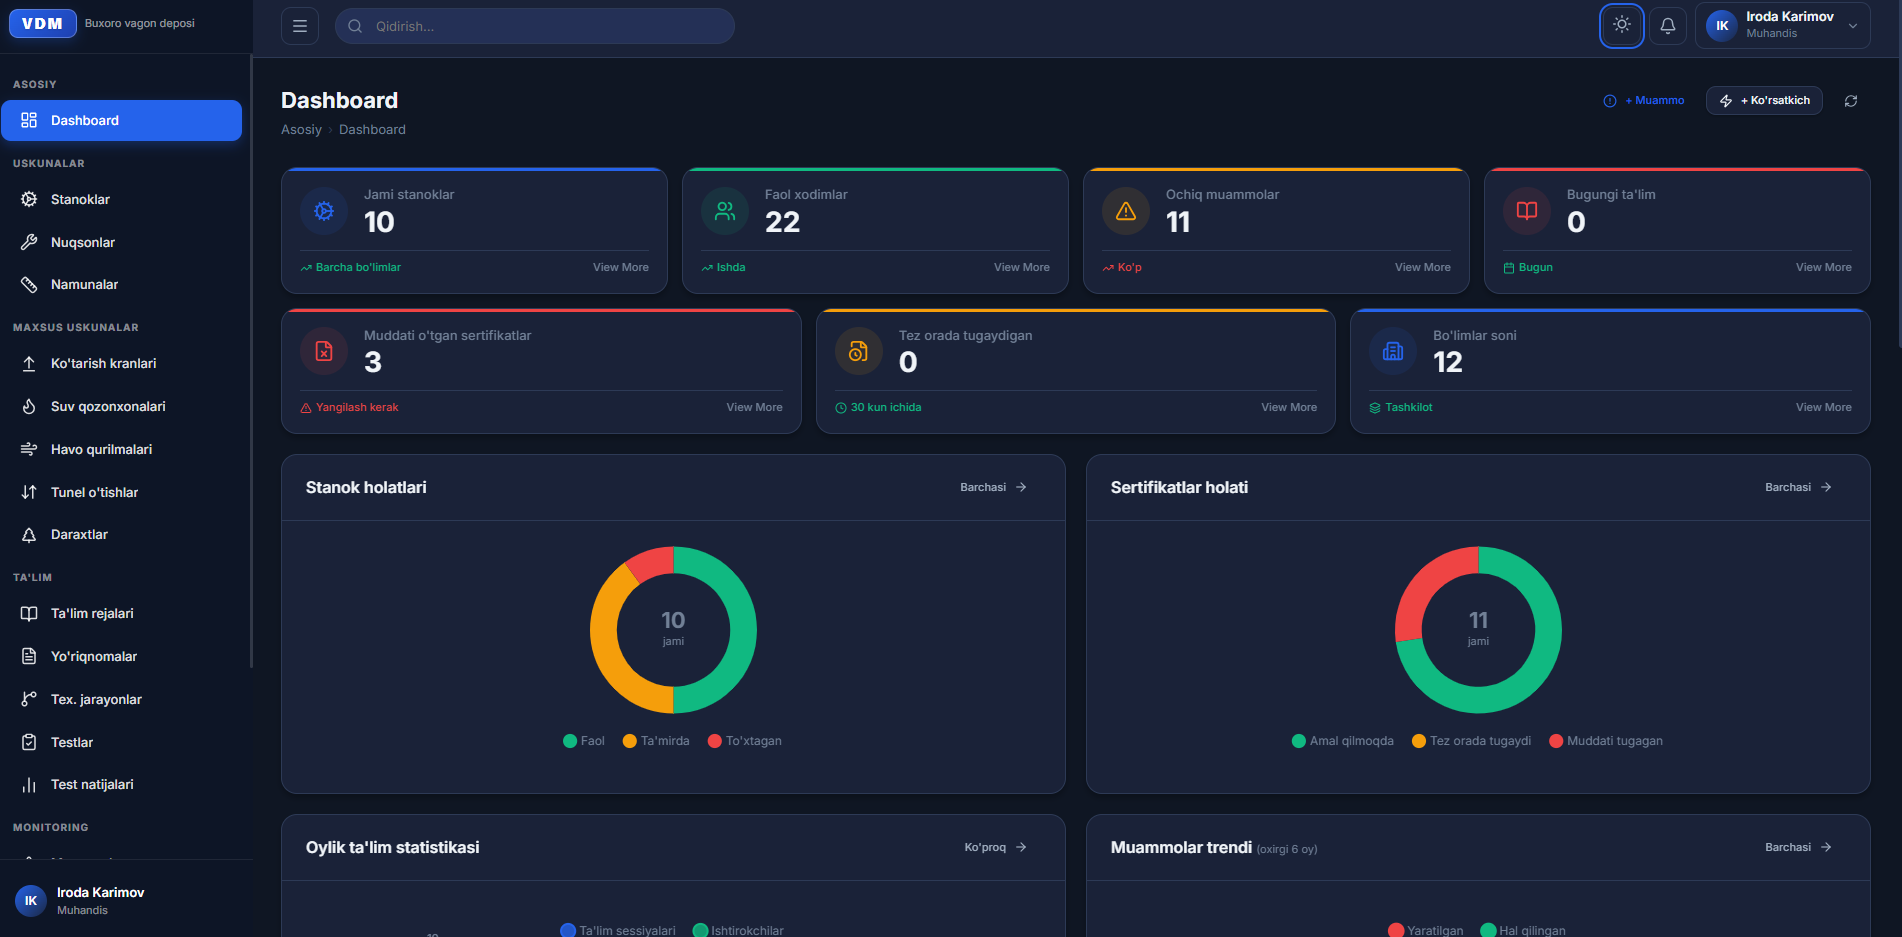The width and height of the screenshot is (1902, 937).
Task: Open Nuqsonlar sidebar item
Action: click(121, 242)
